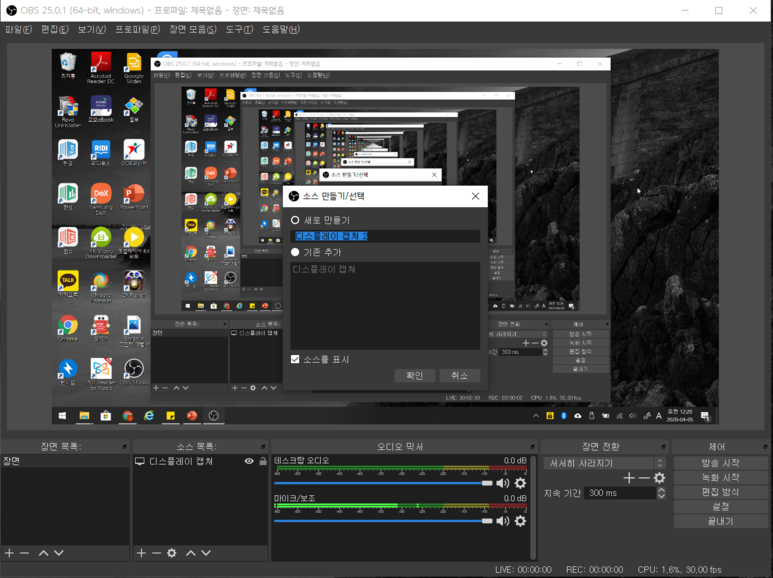Remove source with minus icon
Viewport: 773px width, 578px height.
tap(156, 553)
